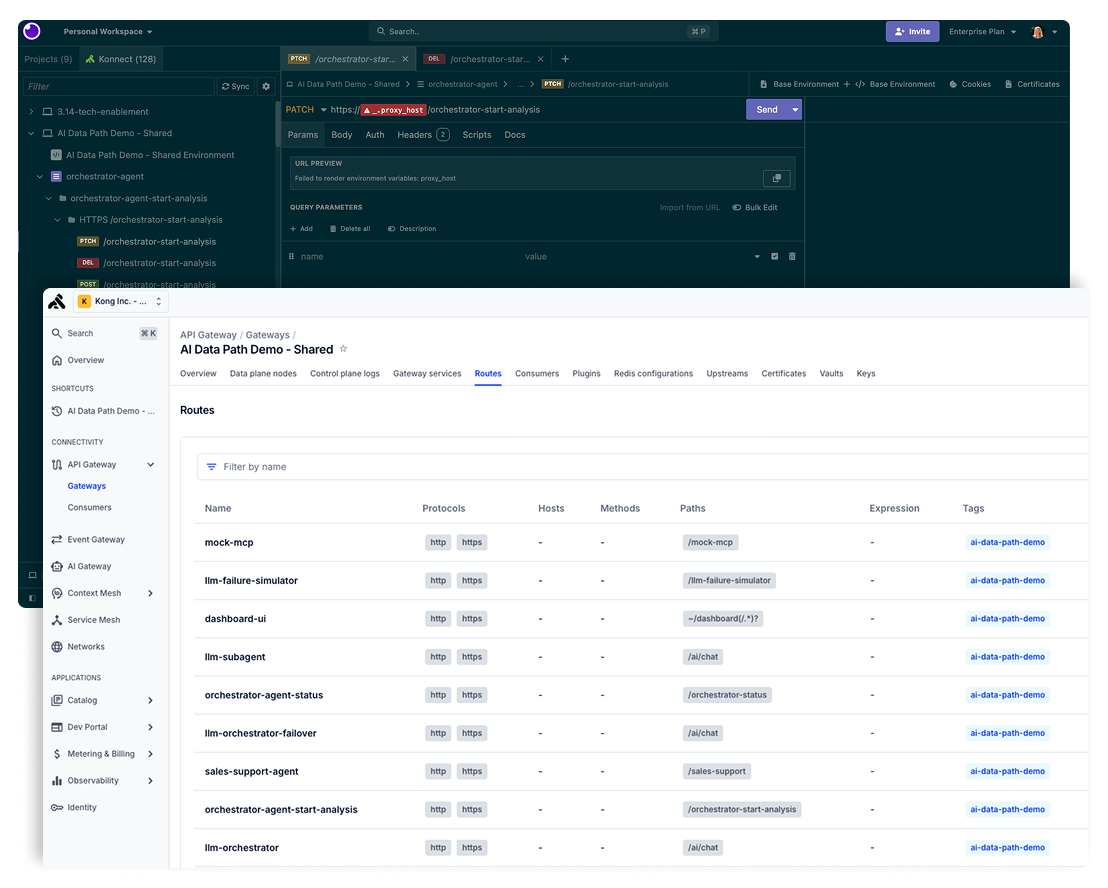Image resolution: width=1108 pixels, height=888 pixels.
Task: Open the Docs tab in Insomnia
Action: tap(514, 135)
